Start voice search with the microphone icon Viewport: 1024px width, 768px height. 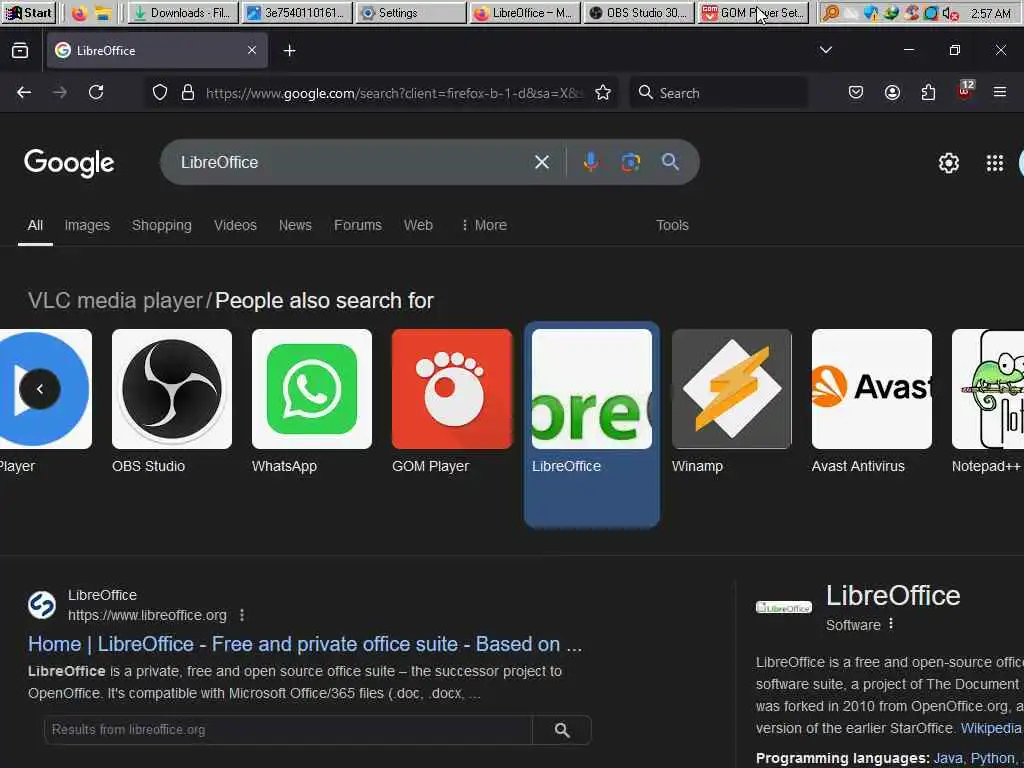(590, 162)
